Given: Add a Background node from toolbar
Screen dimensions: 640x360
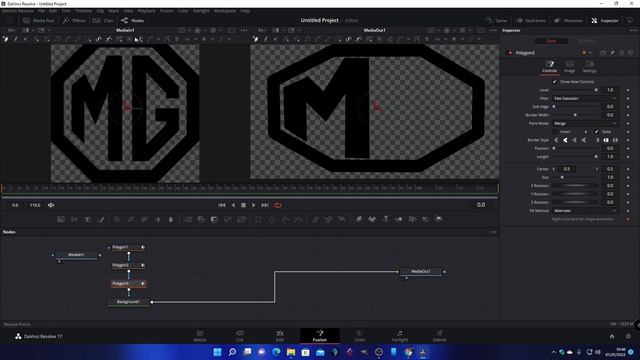Looking at the screenshot, I should 61,219.
